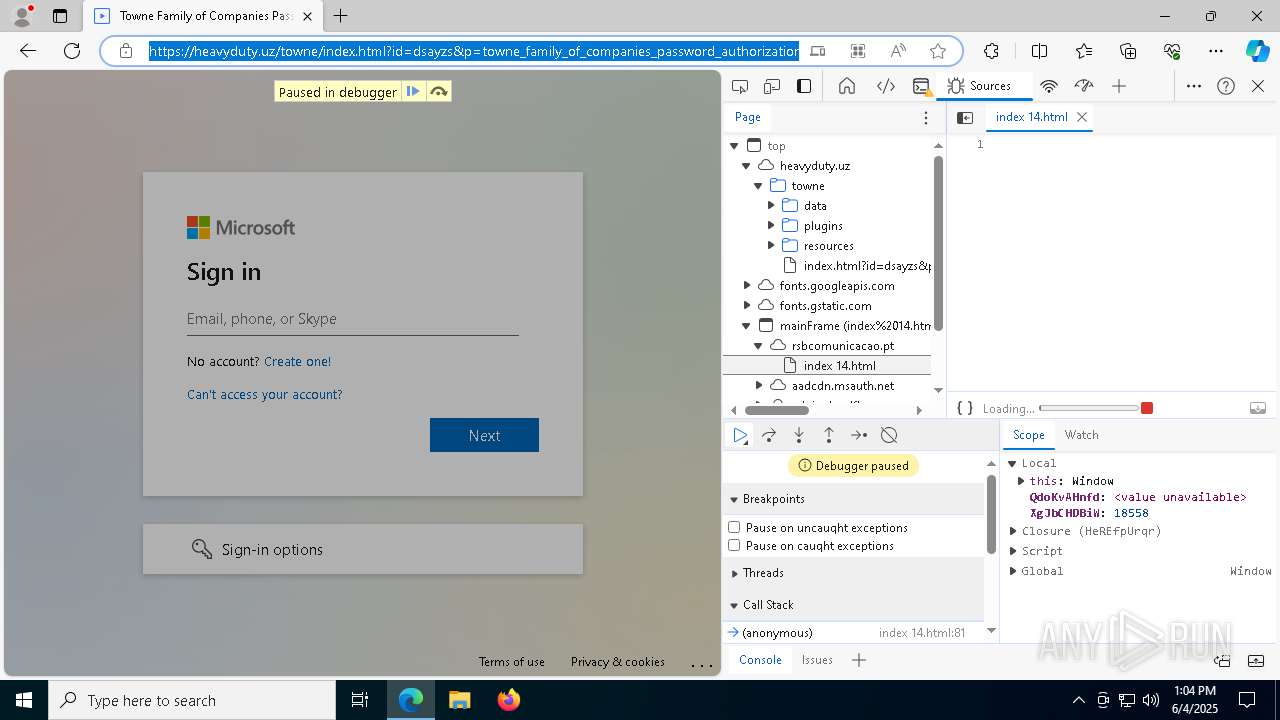Expand the plugins folder
The height and width of the screenshot is (720, 1280).
tap(771, 226)
